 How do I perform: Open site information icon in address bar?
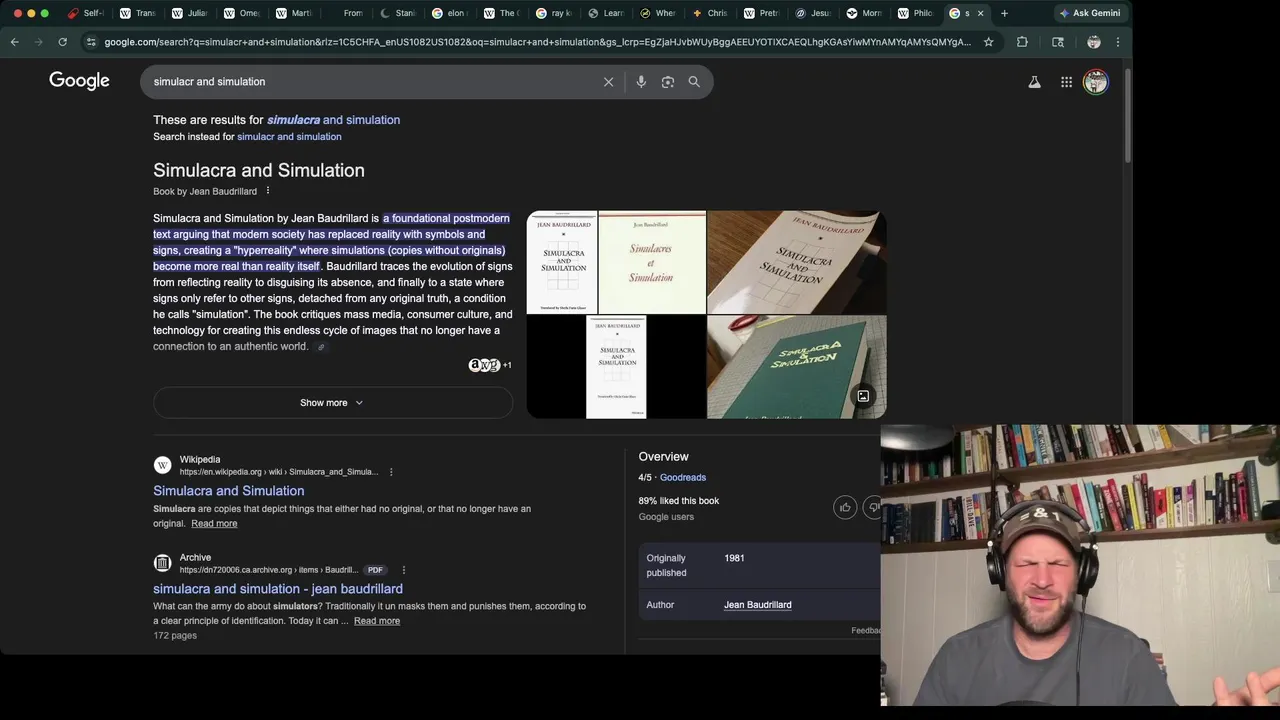(91, 42)
